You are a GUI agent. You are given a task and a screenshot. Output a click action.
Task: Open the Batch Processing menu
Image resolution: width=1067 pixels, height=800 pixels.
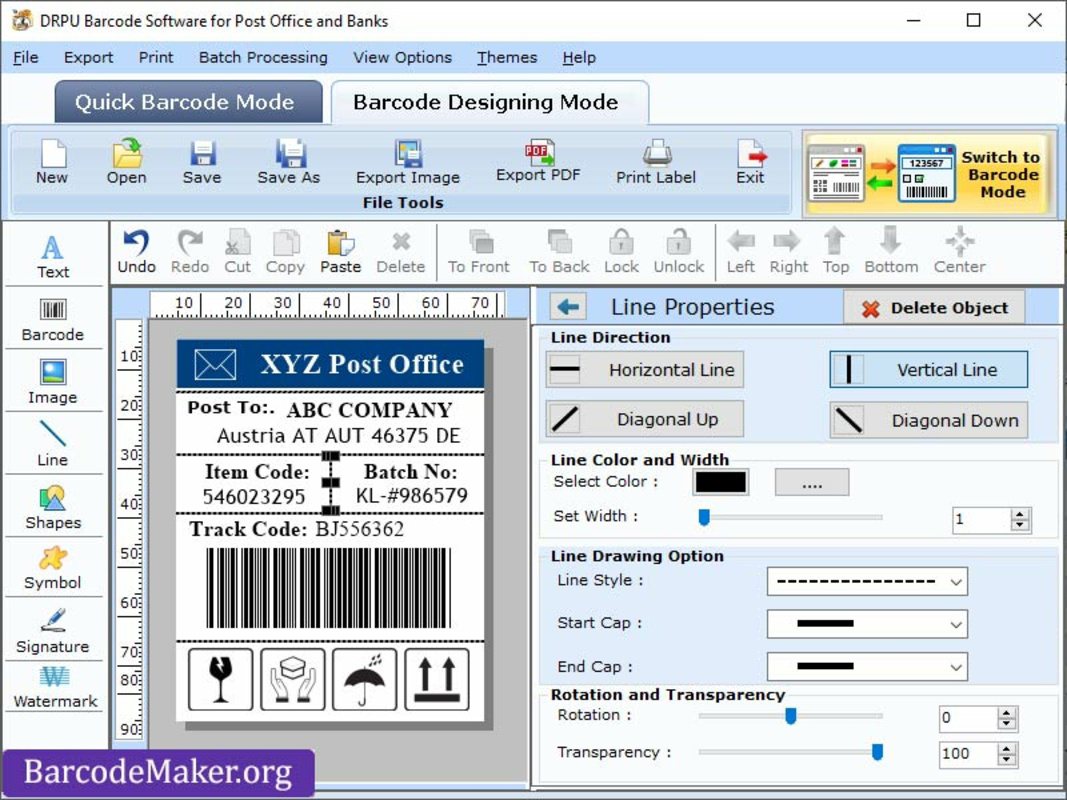pos(262,57)
